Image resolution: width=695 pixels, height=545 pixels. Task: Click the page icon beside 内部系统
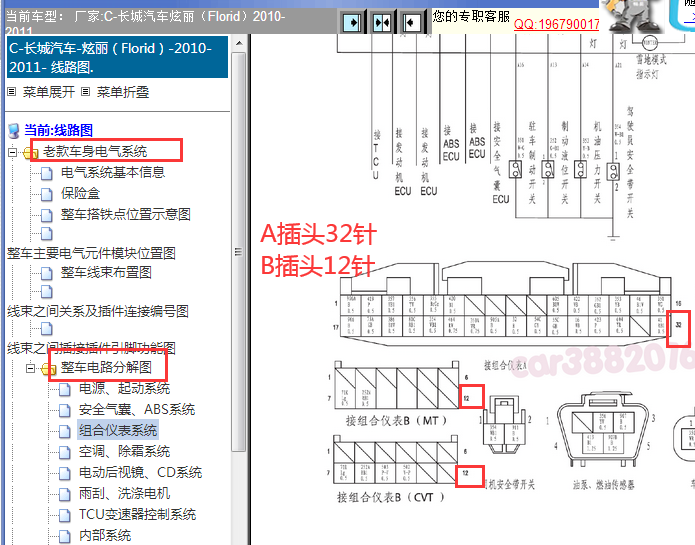pos(65,536)
